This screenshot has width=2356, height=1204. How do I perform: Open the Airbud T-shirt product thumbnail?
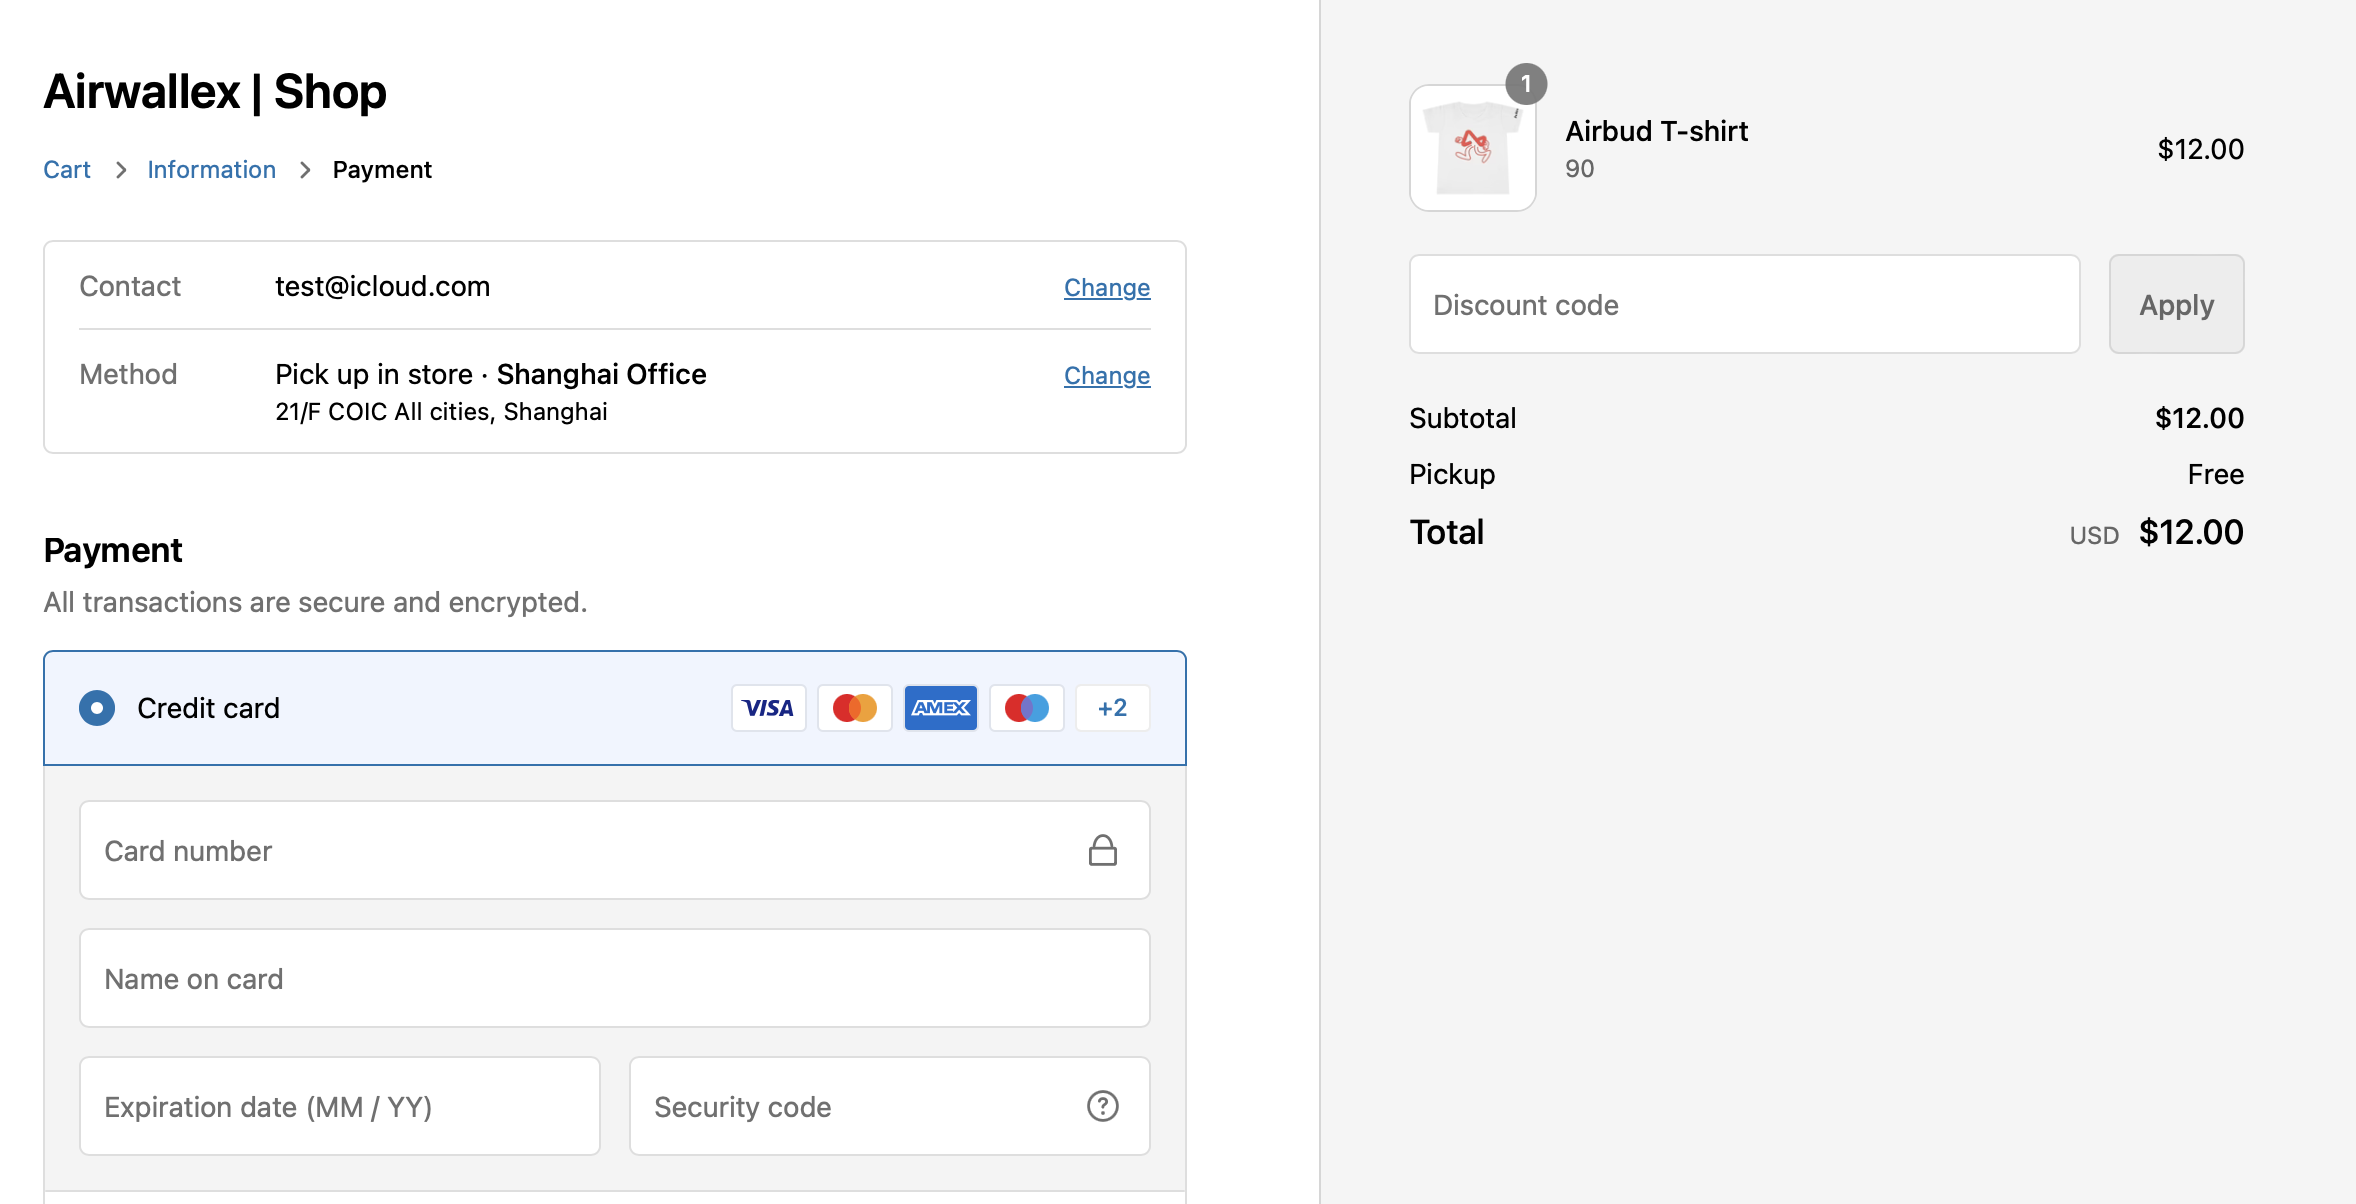(x=1472, y=147)
